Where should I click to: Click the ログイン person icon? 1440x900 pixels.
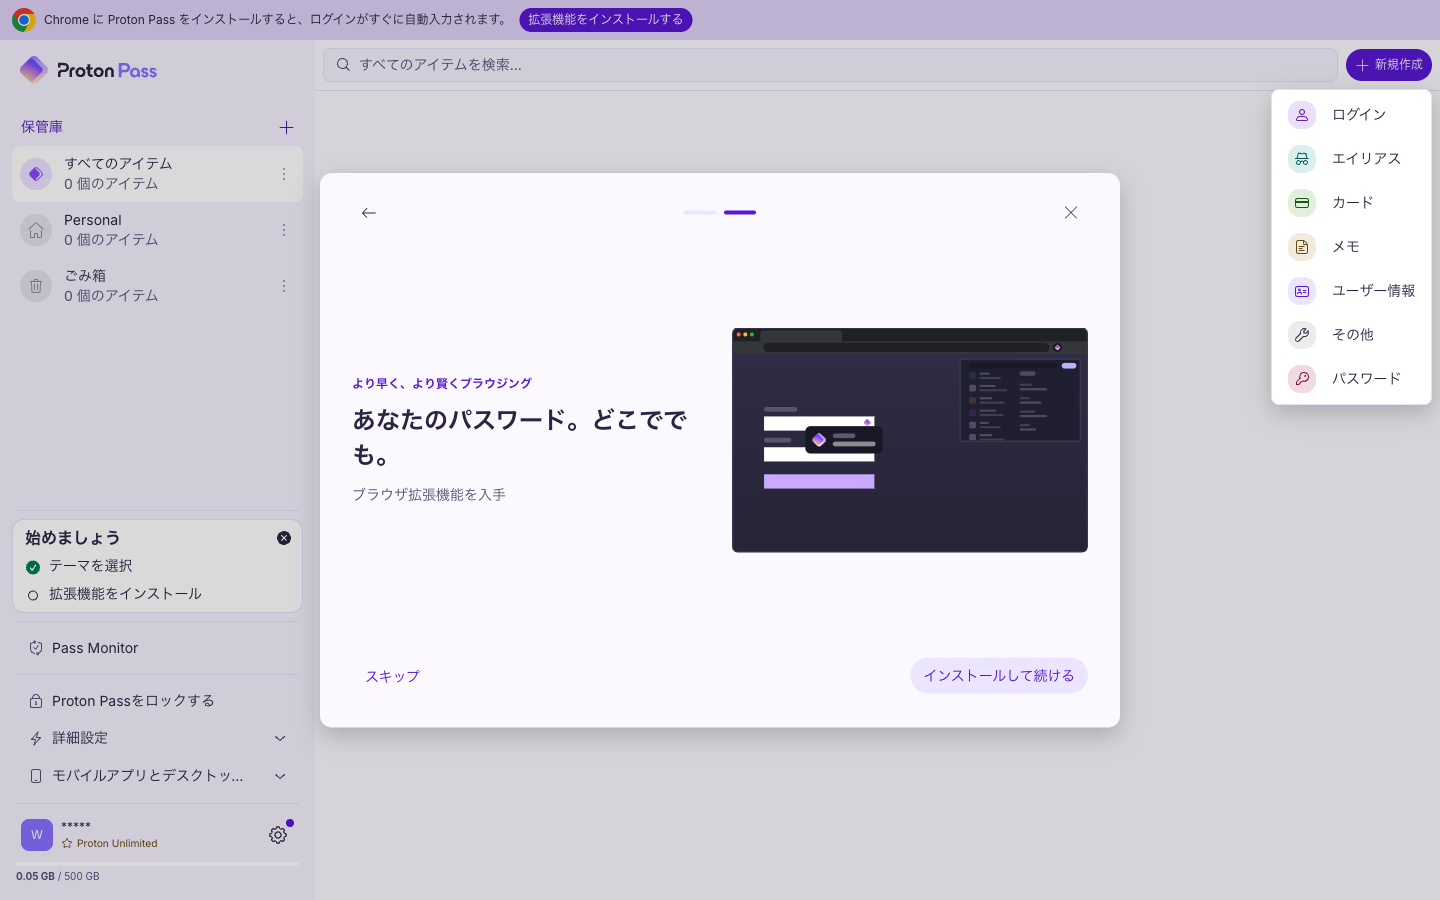pos(1302,115)
